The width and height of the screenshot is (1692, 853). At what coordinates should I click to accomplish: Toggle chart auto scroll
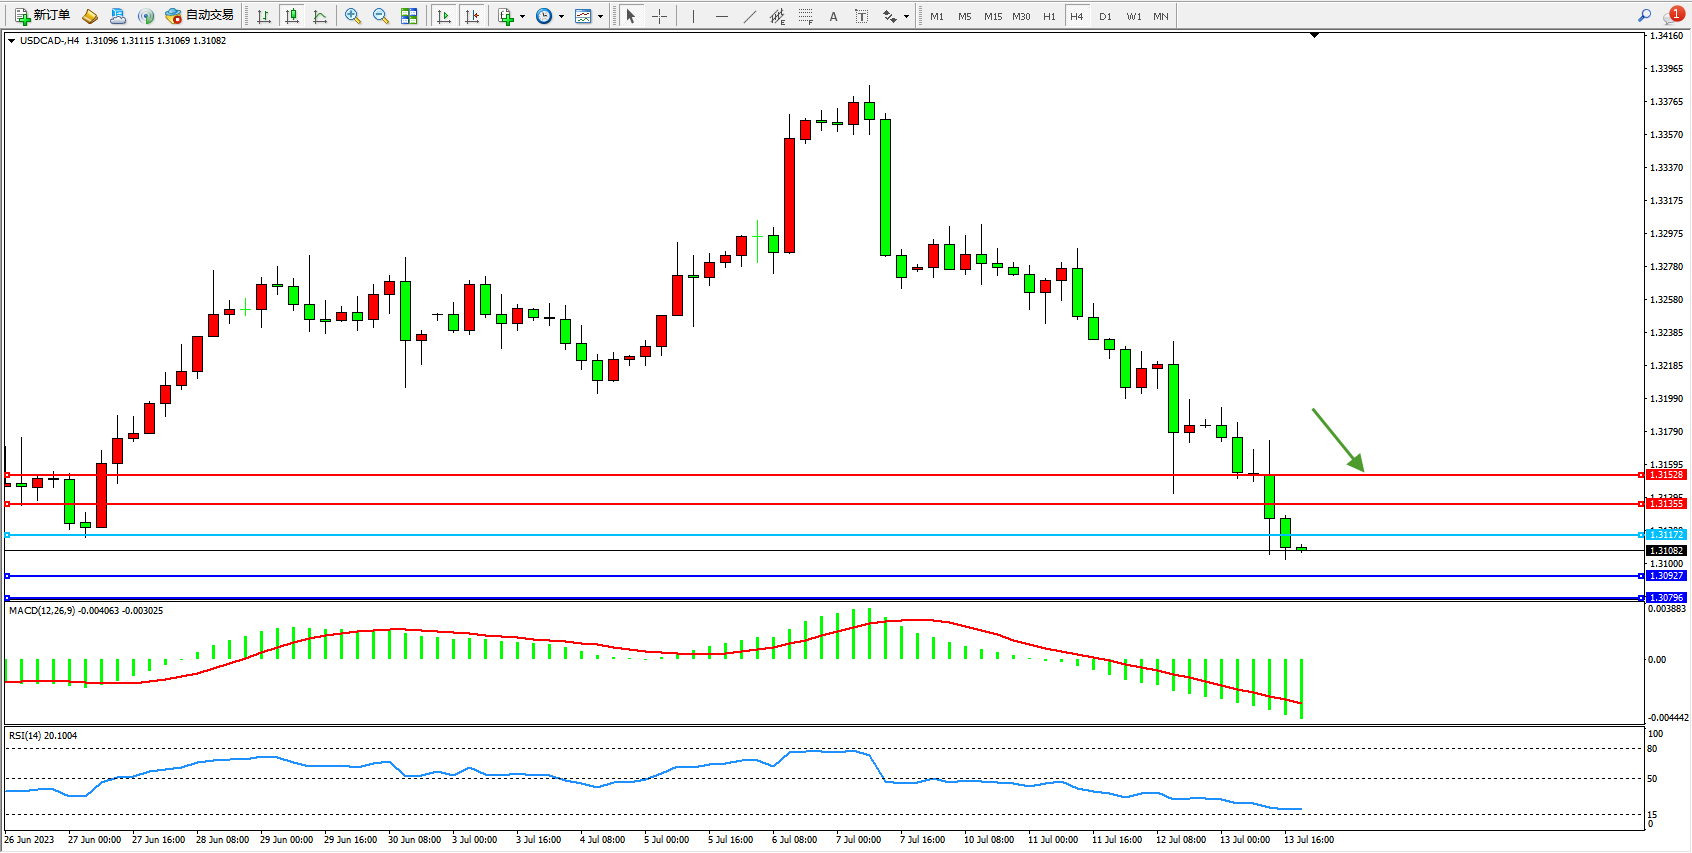click(x=444, y=16)
